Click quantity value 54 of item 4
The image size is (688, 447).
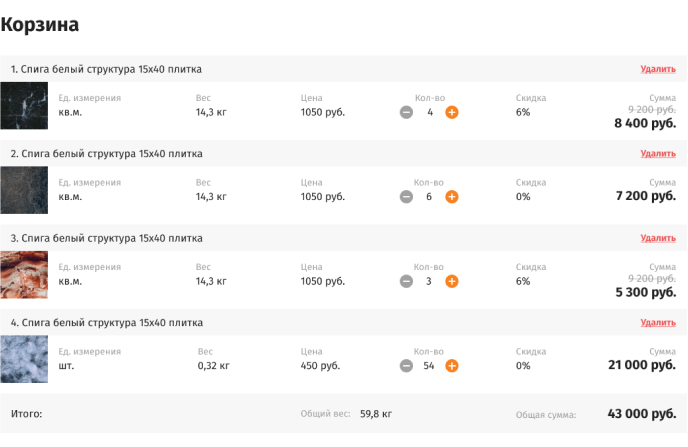point(429,365)
